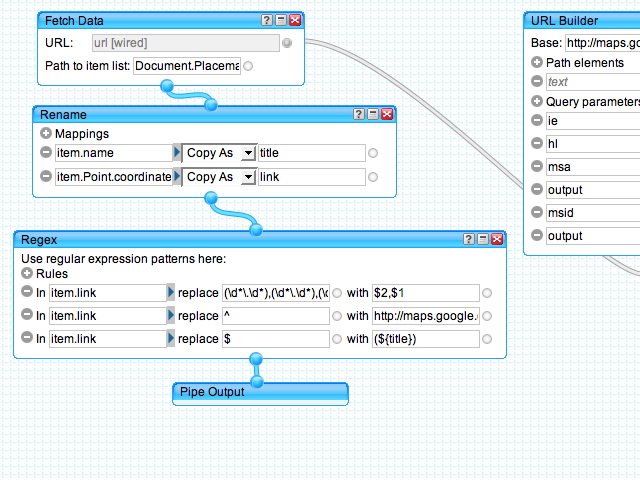Click the Path to item list field
The width and height of the screenshot is (640, 480).
tap(186, 66)
